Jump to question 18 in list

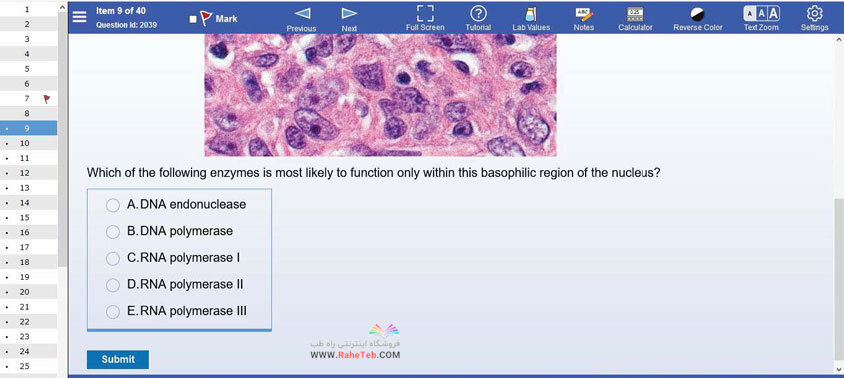[x=29, y=262]
